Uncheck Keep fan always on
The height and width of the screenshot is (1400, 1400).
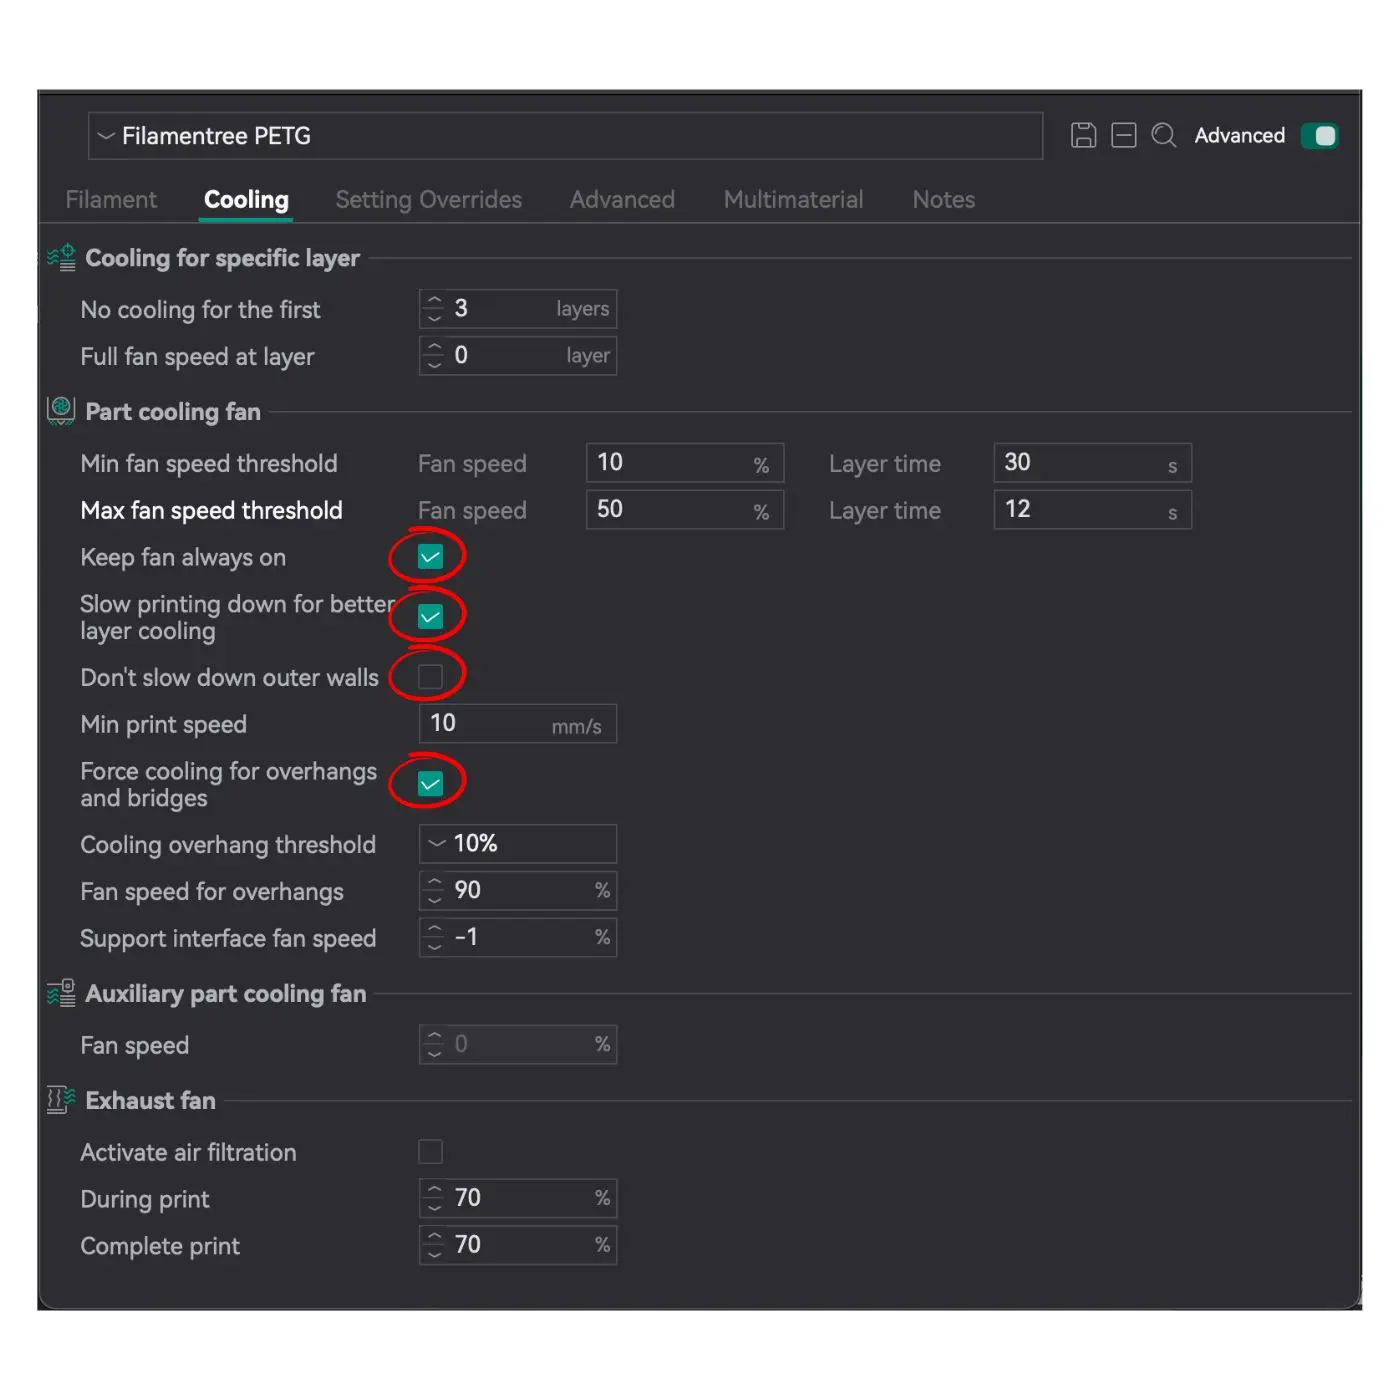pos(430,557)
